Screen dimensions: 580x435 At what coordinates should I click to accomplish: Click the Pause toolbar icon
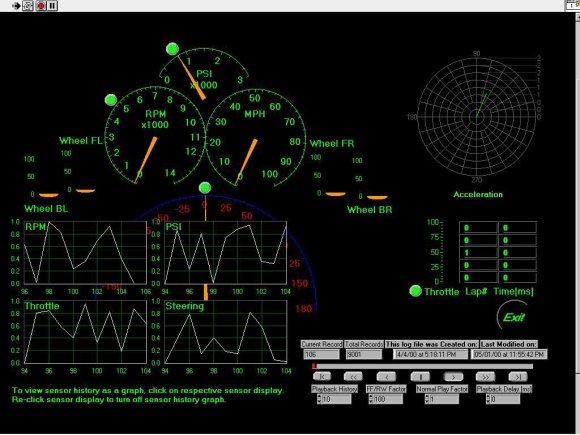coord(52,6)
